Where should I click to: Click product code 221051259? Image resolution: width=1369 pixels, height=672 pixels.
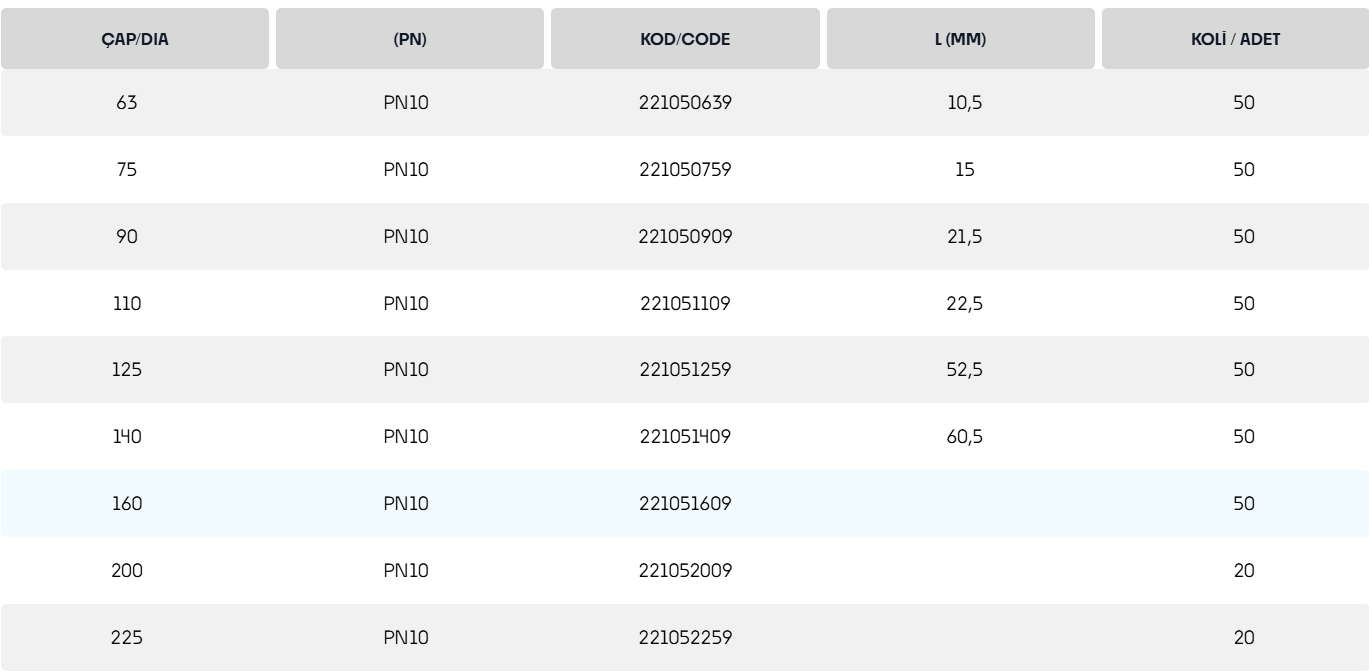(x=685, y=370)
